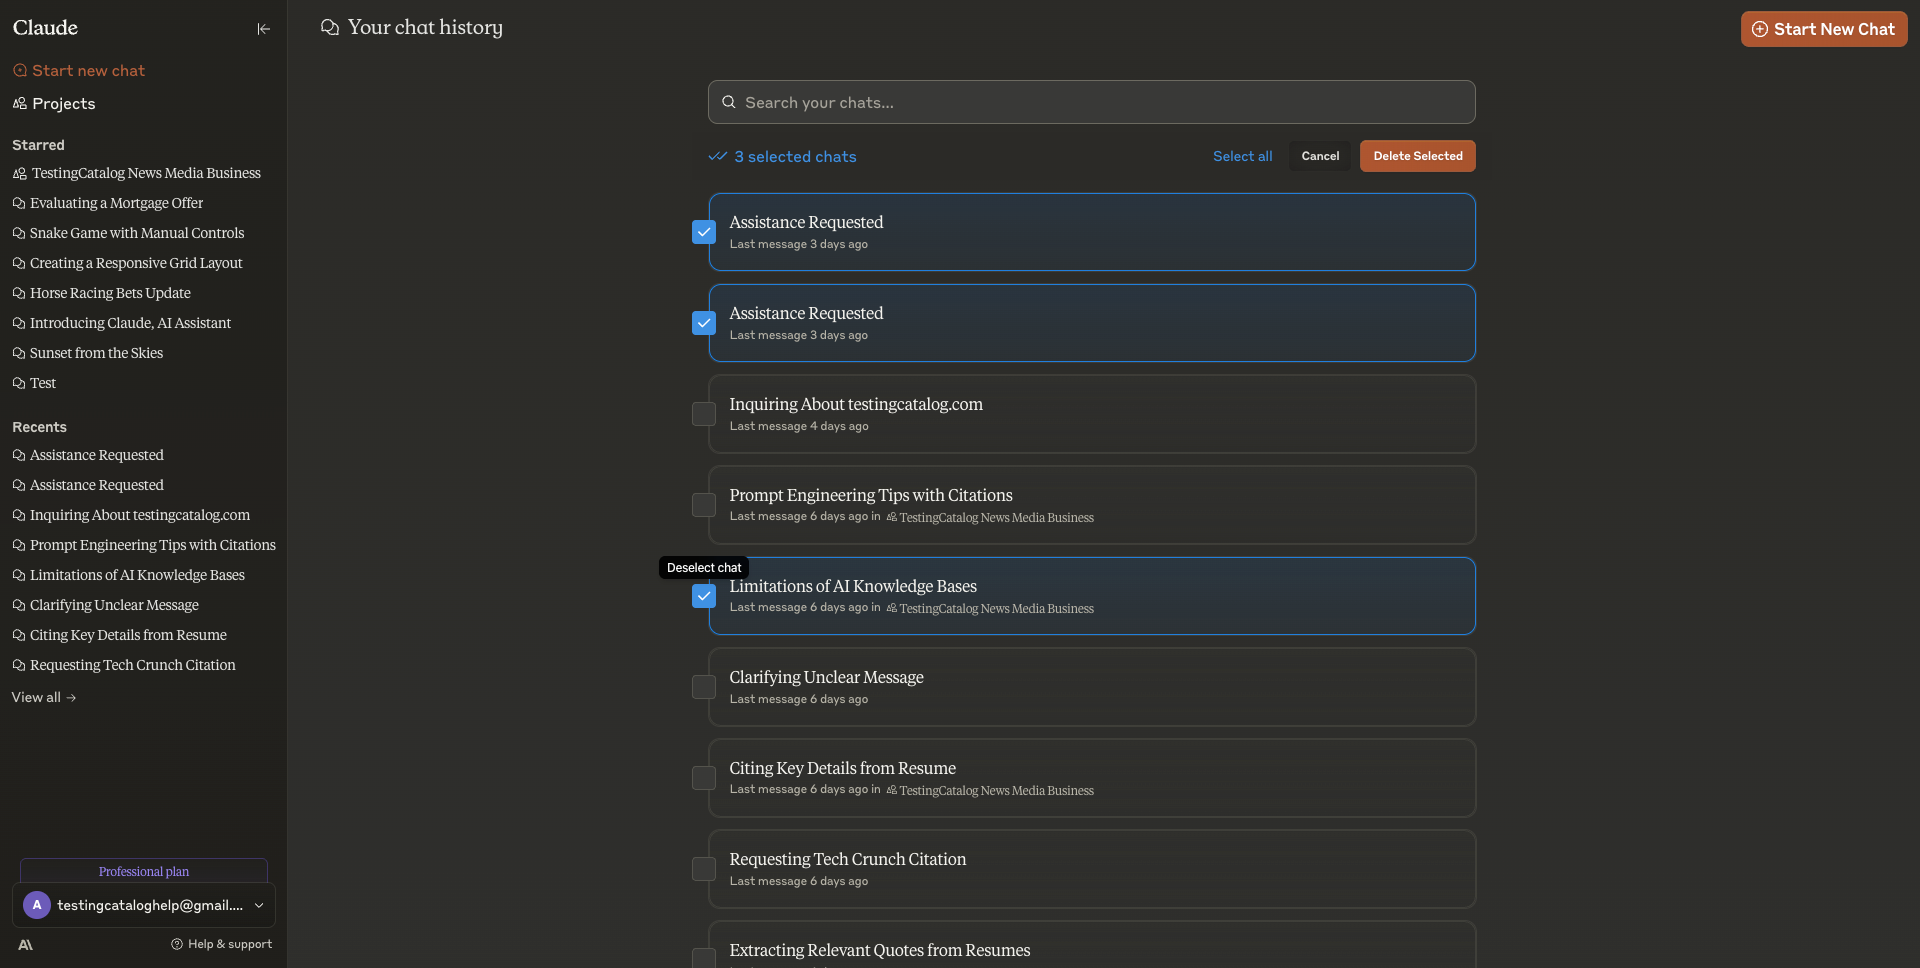Click the 'Starred' section heading

(x=38, y=145)
